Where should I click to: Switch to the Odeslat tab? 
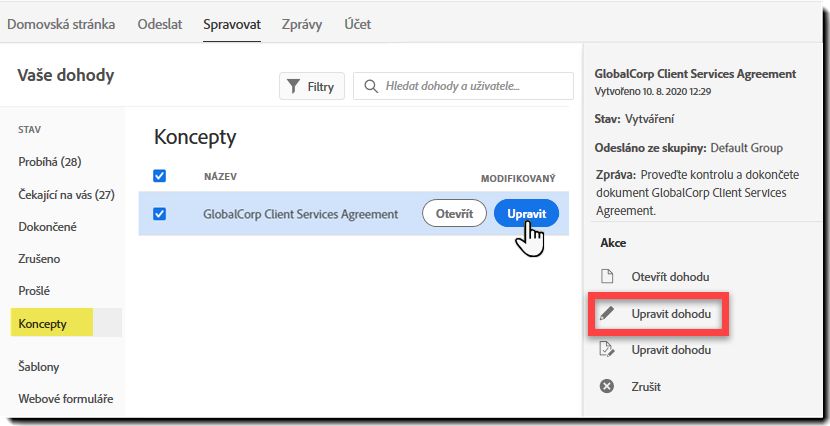(160, 24)
